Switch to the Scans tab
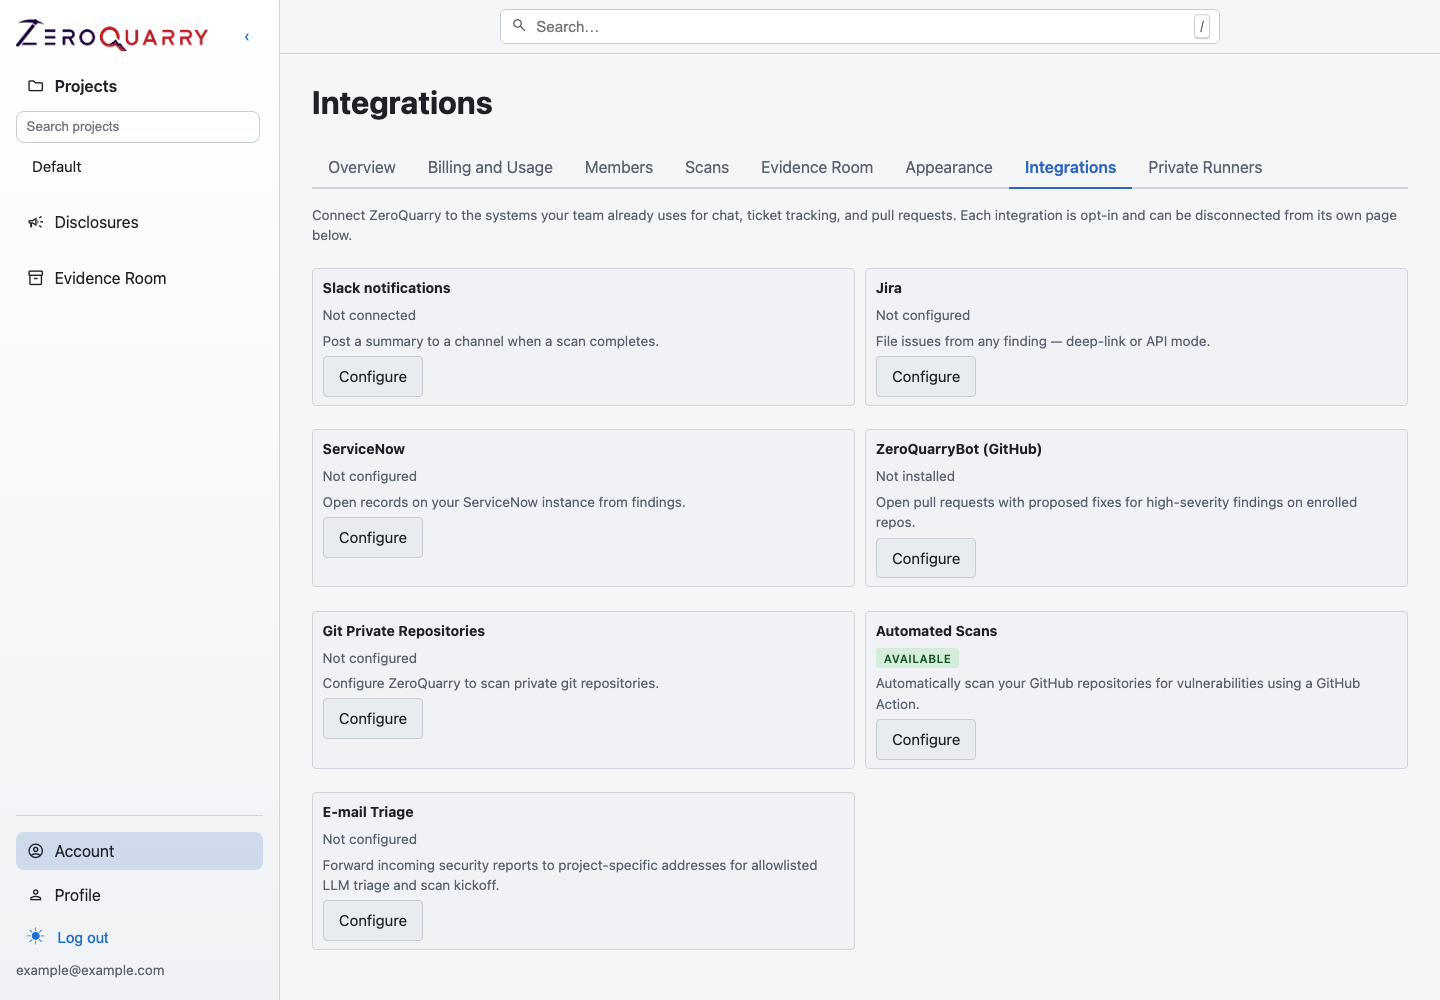Screen dimensions: 1440x1000 click(x=707, y=167)
